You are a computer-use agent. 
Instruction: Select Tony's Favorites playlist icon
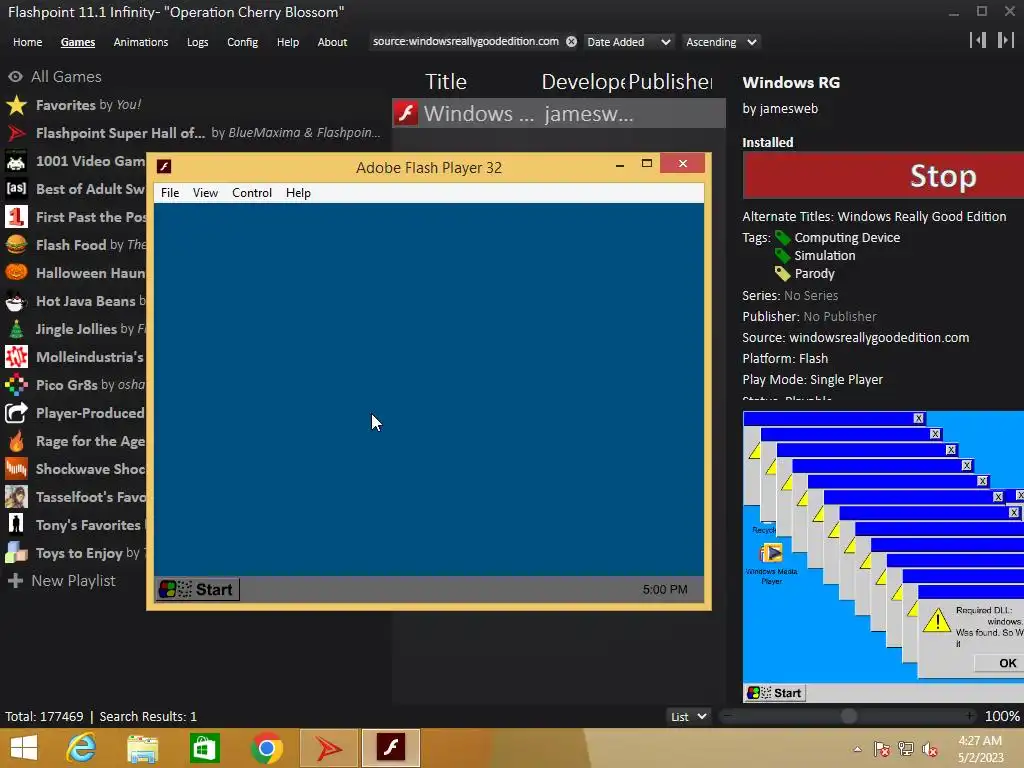(x=16, y=525)
